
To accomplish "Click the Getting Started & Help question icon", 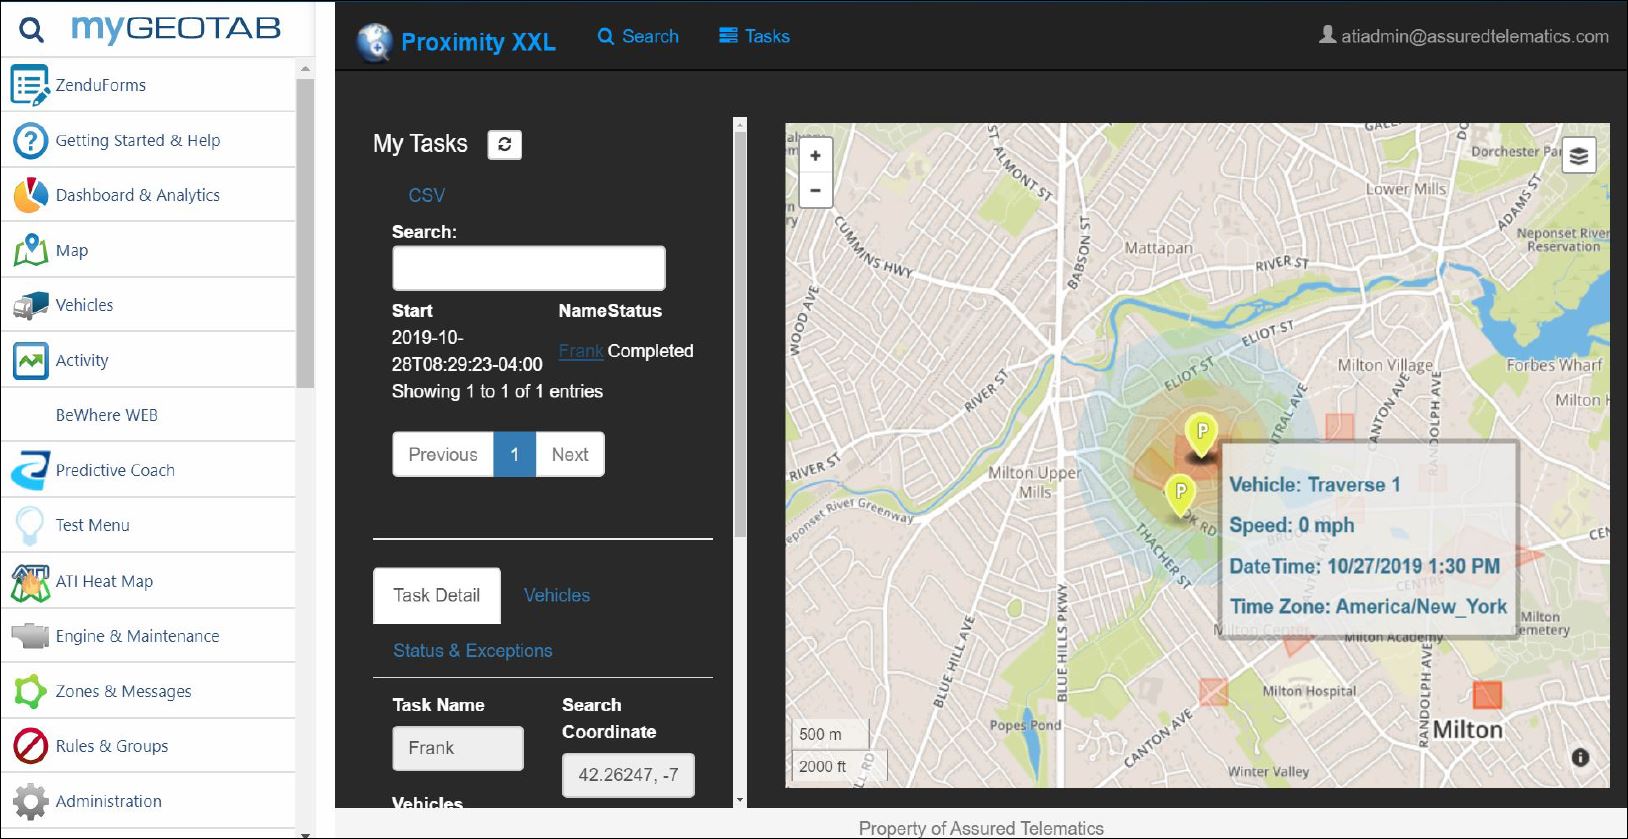I will tap(30, 140).
